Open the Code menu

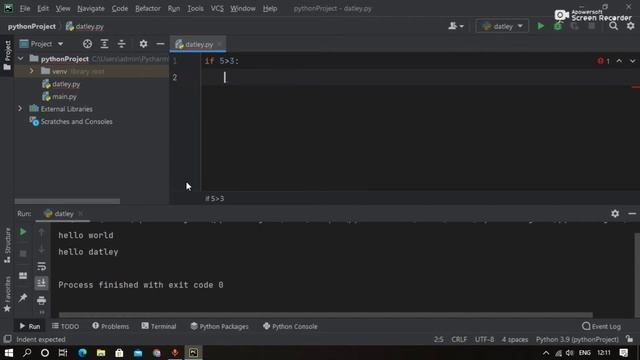click(120, 8)
